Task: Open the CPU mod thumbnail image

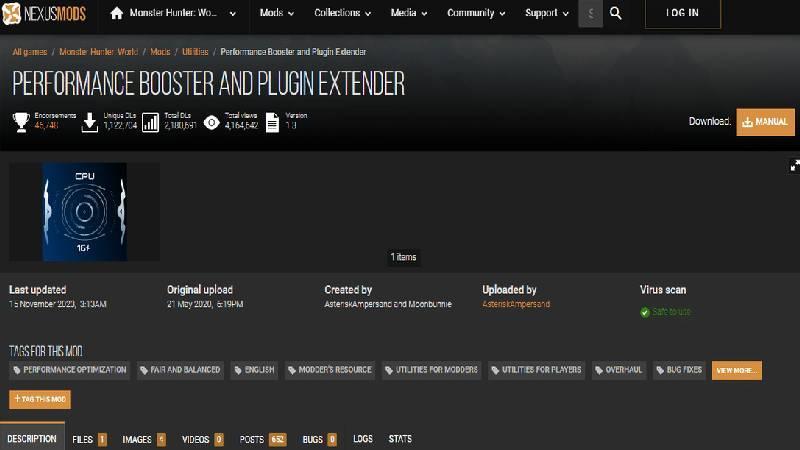Action: (84, 212)
